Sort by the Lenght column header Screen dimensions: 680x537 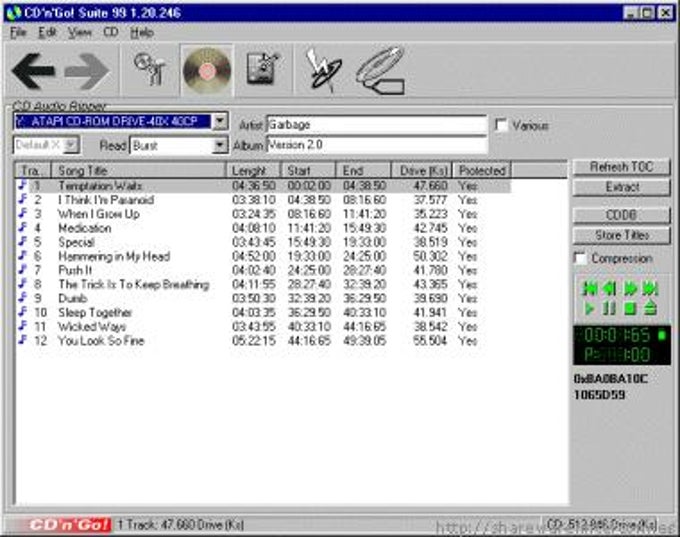tap(254, 170)
